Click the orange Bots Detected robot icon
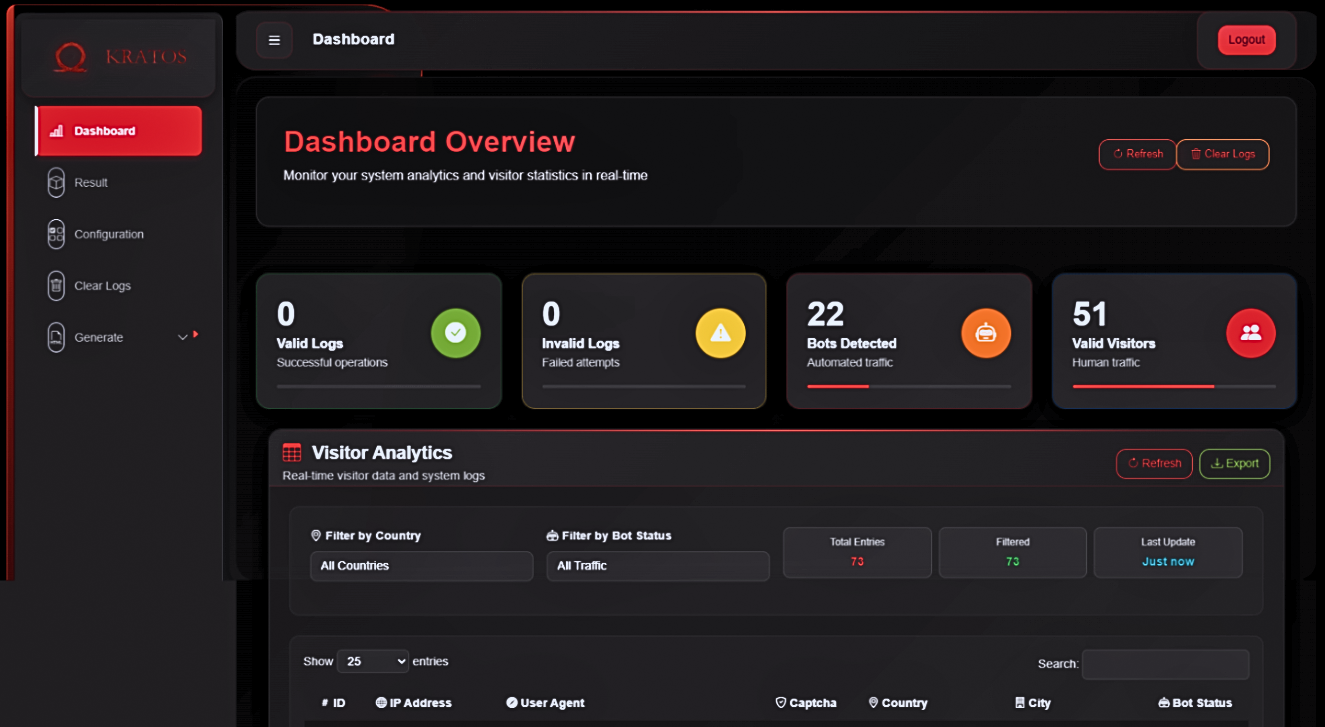This screenshot has width=1325, height=727. pos(986,334)
